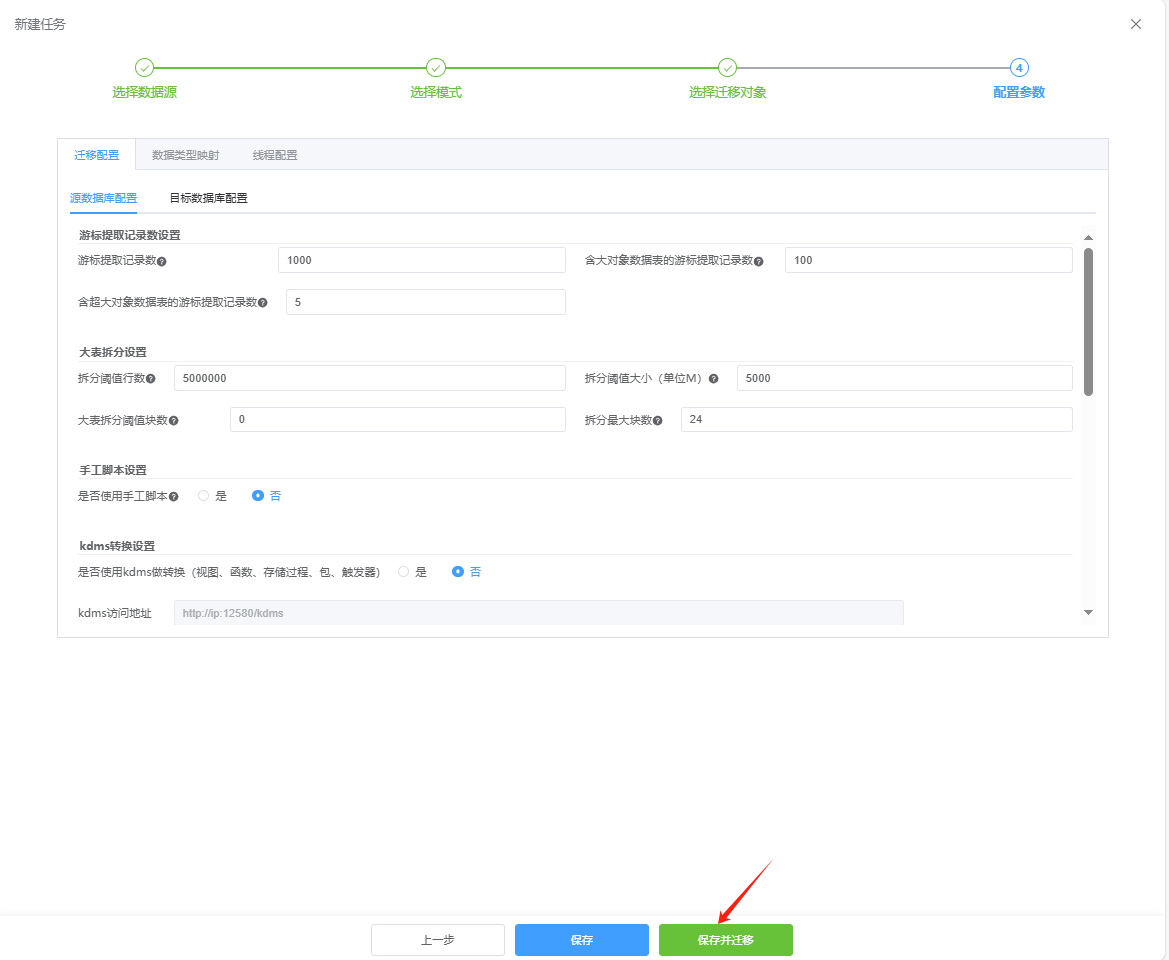1169x960 pixels.
Task: Click the 选择模式 step checkmark
Action: tap(435, 68)
